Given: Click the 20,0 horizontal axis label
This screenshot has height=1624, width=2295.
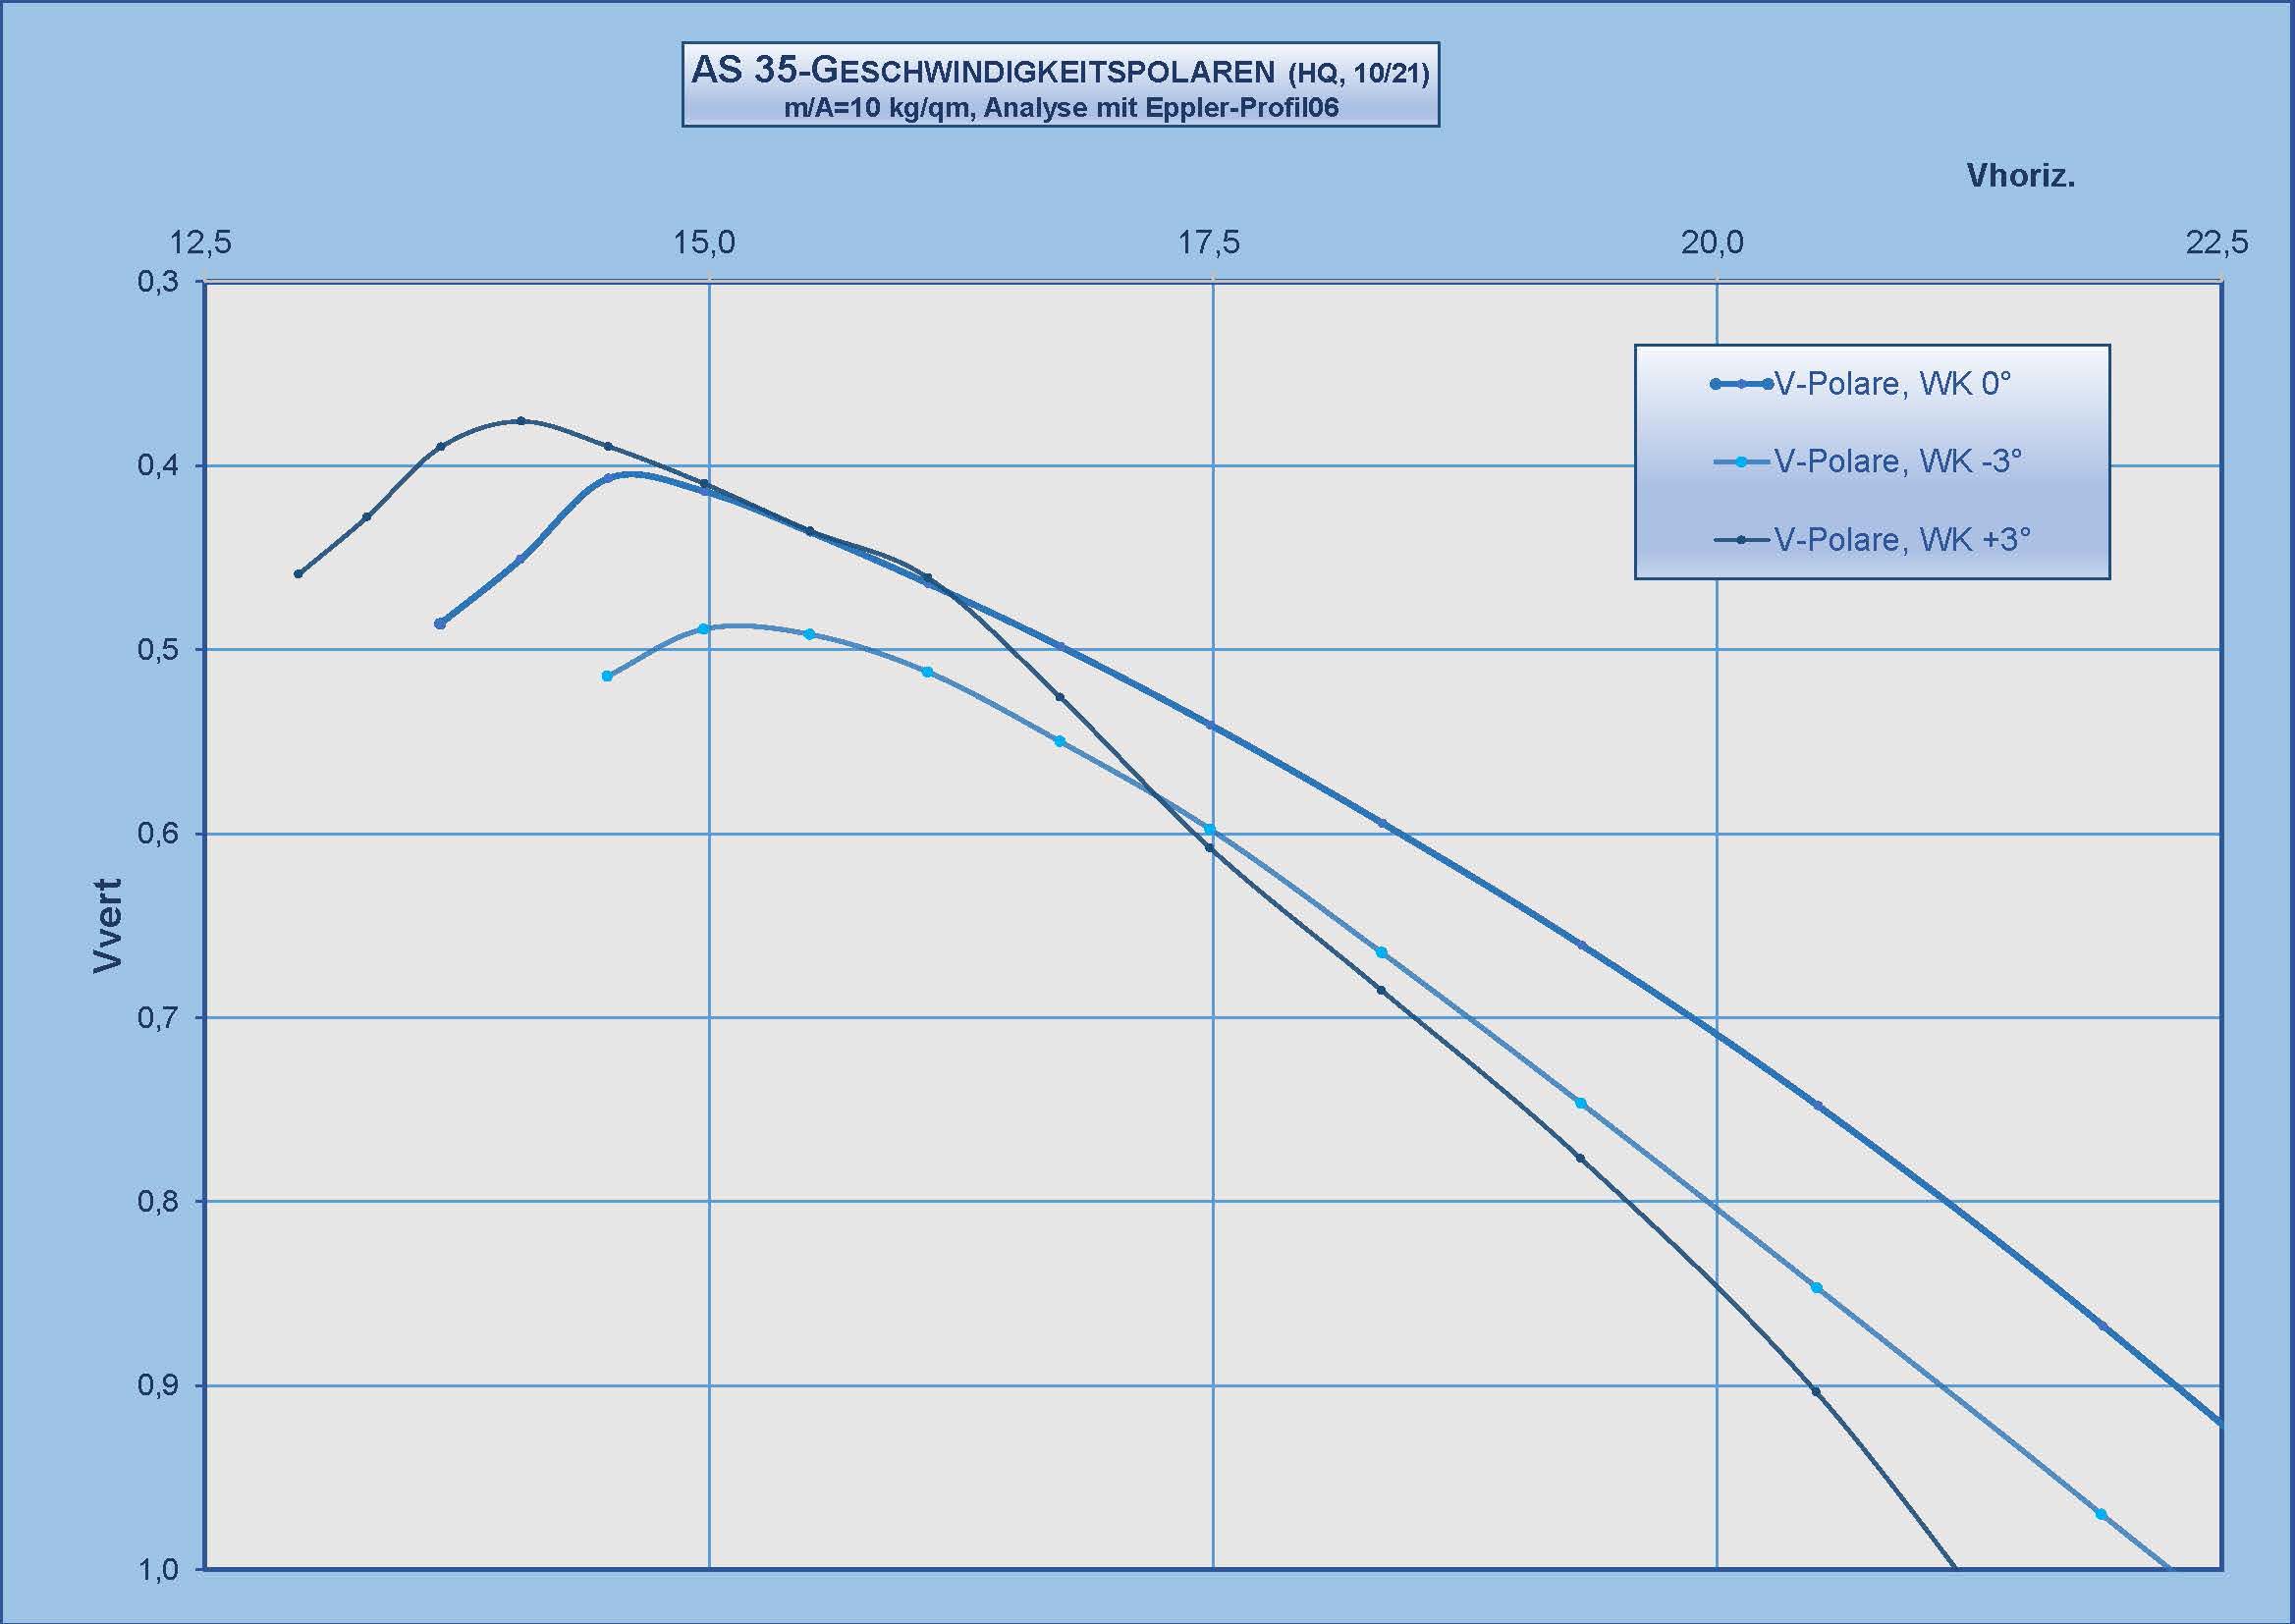Looking at the screenshot, I should point(1711,243).
